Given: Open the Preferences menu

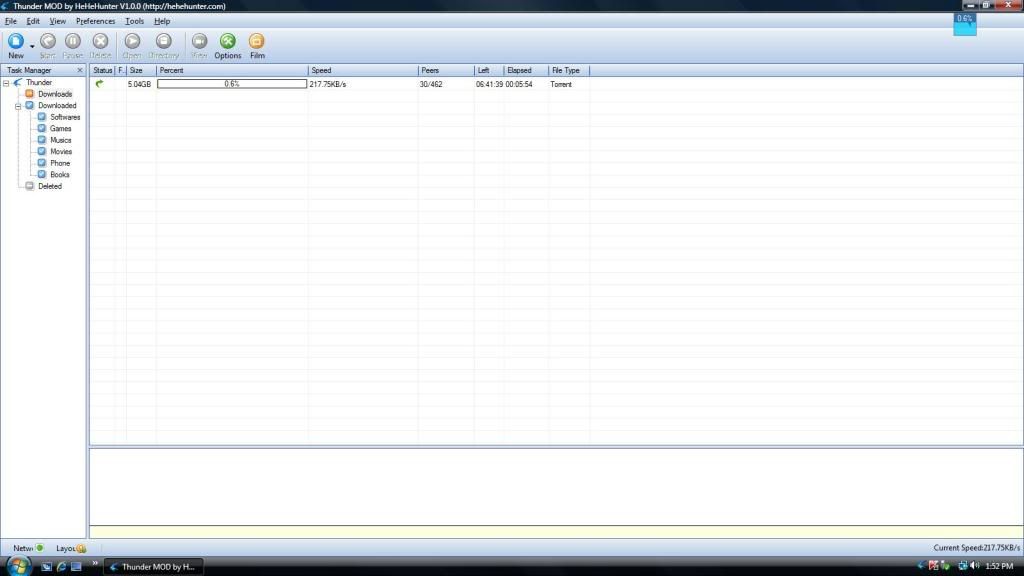Looking at the screenshot, I should [x=95, y=21].
